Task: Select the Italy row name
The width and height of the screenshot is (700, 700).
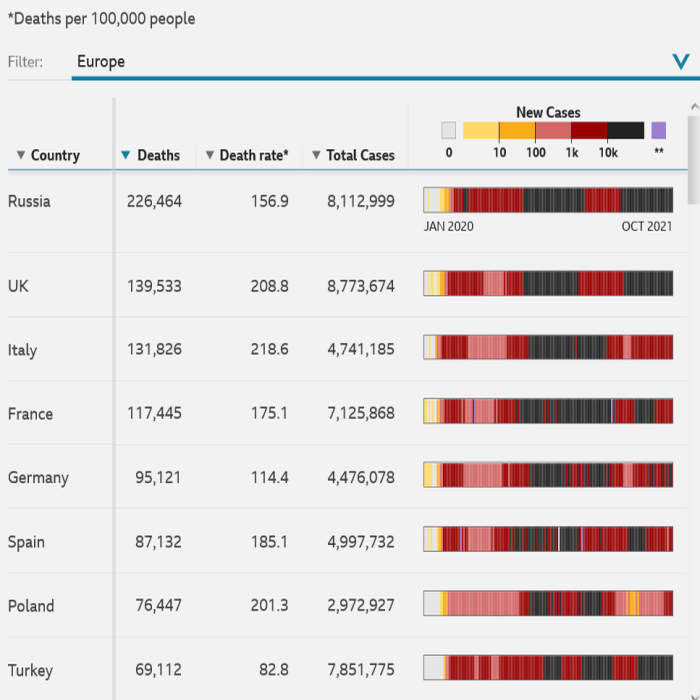Action: [x=22, y=350]
